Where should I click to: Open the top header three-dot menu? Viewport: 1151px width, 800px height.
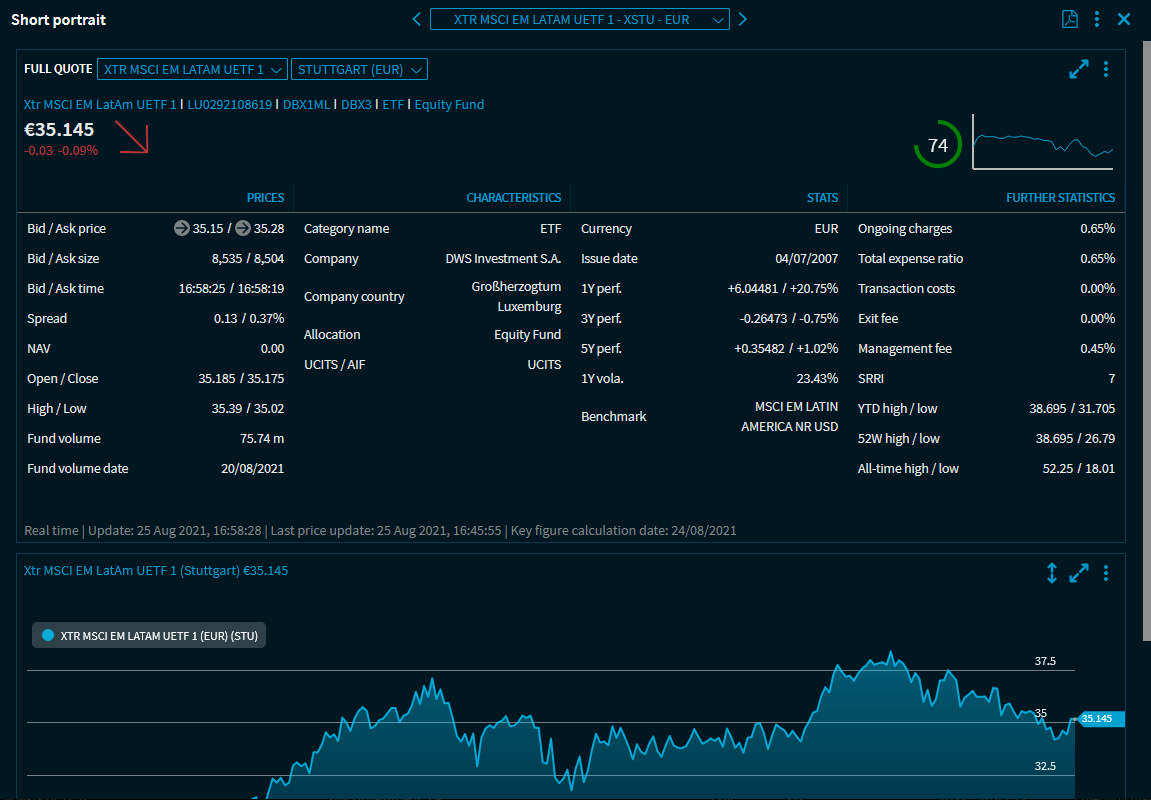1097,19
